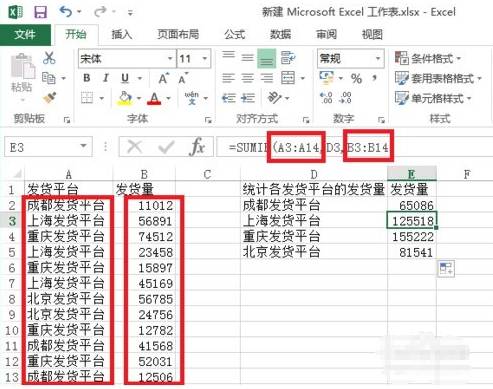This screenshot has width=493, height=389.
Task: Switch to the 视图 ribbon tab
Action: tap(372, 34)
